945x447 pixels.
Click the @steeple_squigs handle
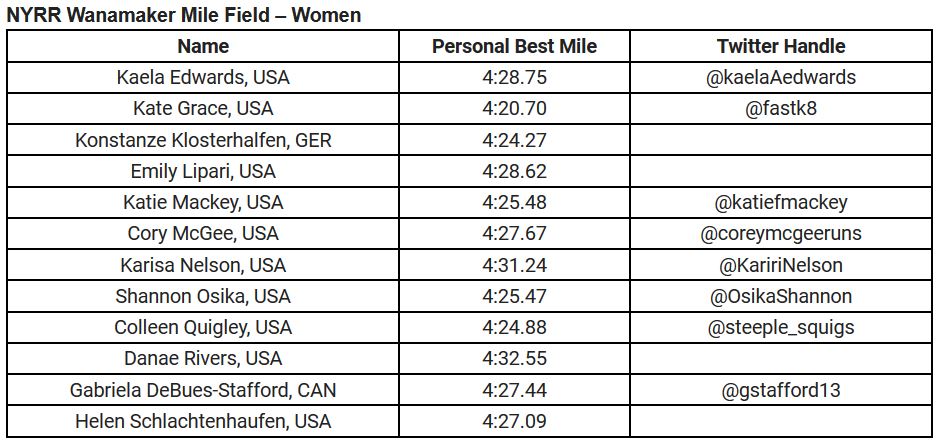[781, 328]
